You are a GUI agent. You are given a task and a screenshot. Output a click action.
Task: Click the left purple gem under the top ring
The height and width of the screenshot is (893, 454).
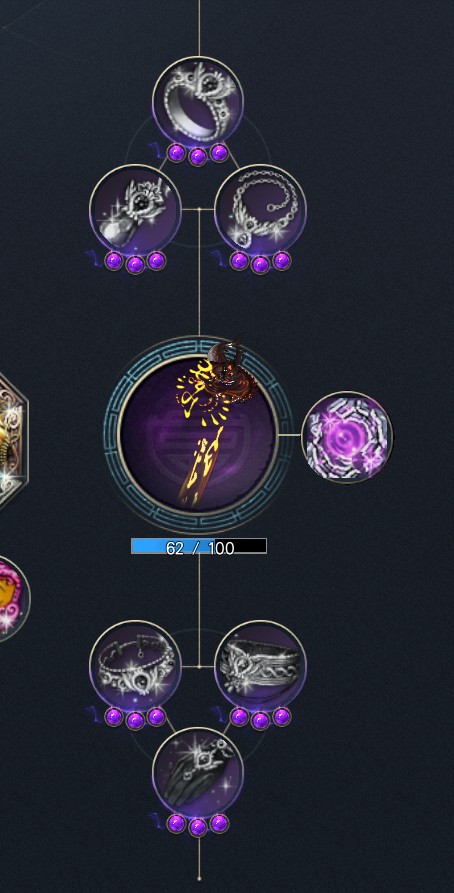(x=176, y=153)
